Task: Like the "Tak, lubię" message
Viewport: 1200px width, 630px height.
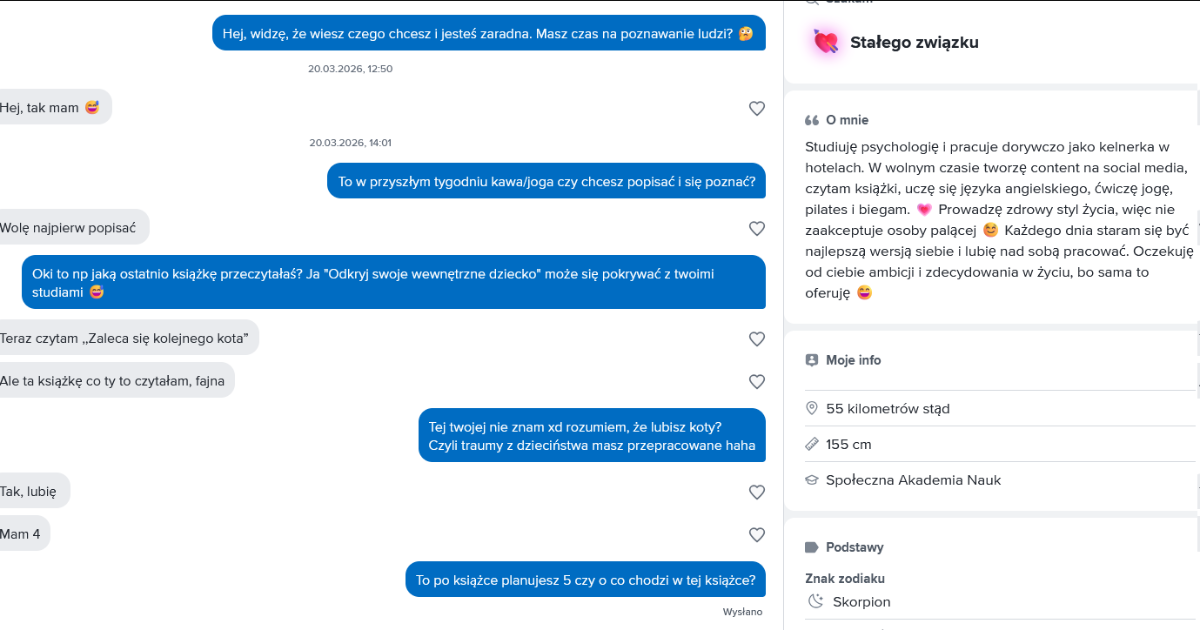Action: (x=757, y=492)
